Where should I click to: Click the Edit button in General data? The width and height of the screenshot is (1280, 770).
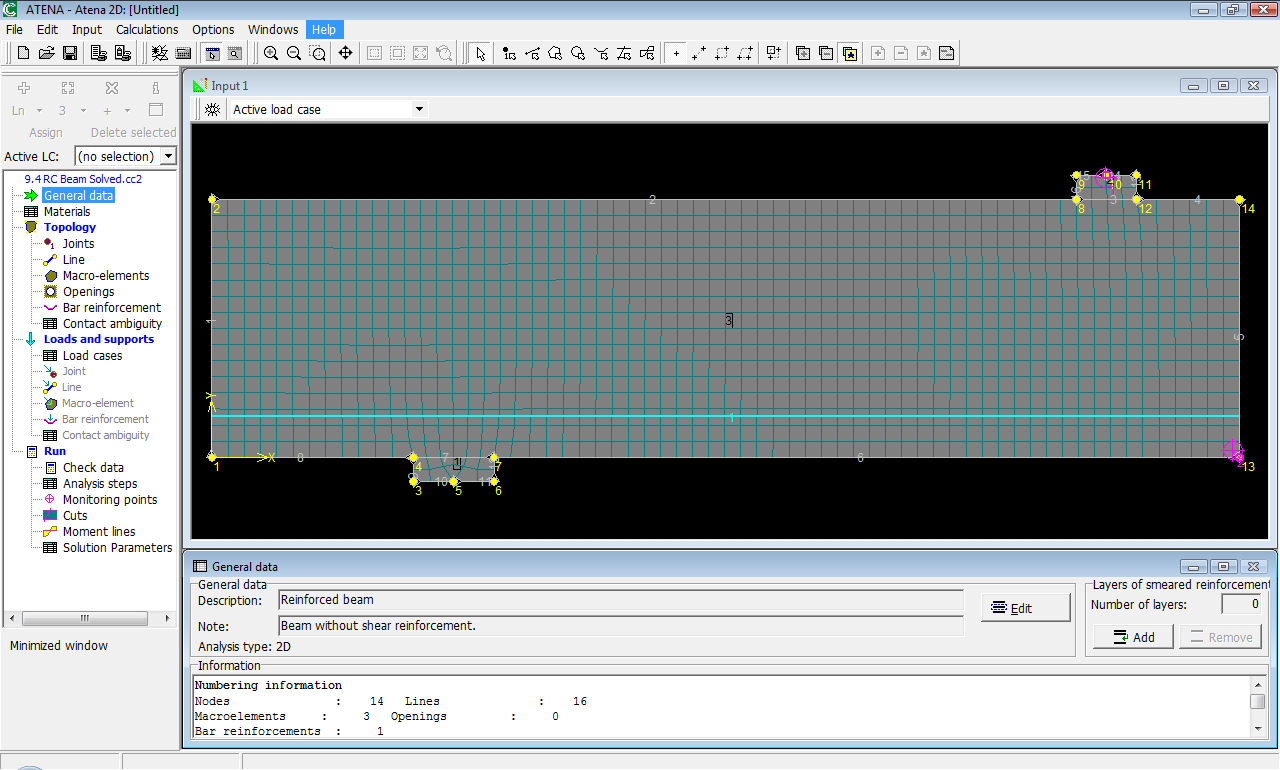(1025, 608)
